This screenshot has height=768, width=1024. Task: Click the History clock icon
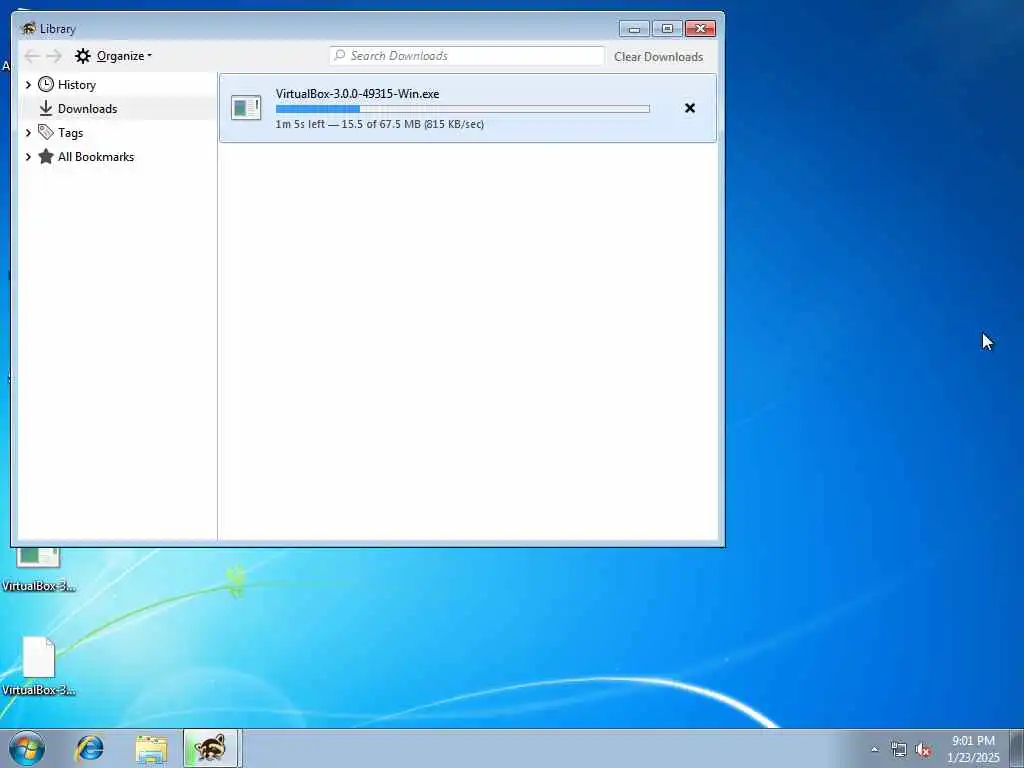(x=46, y=84)
